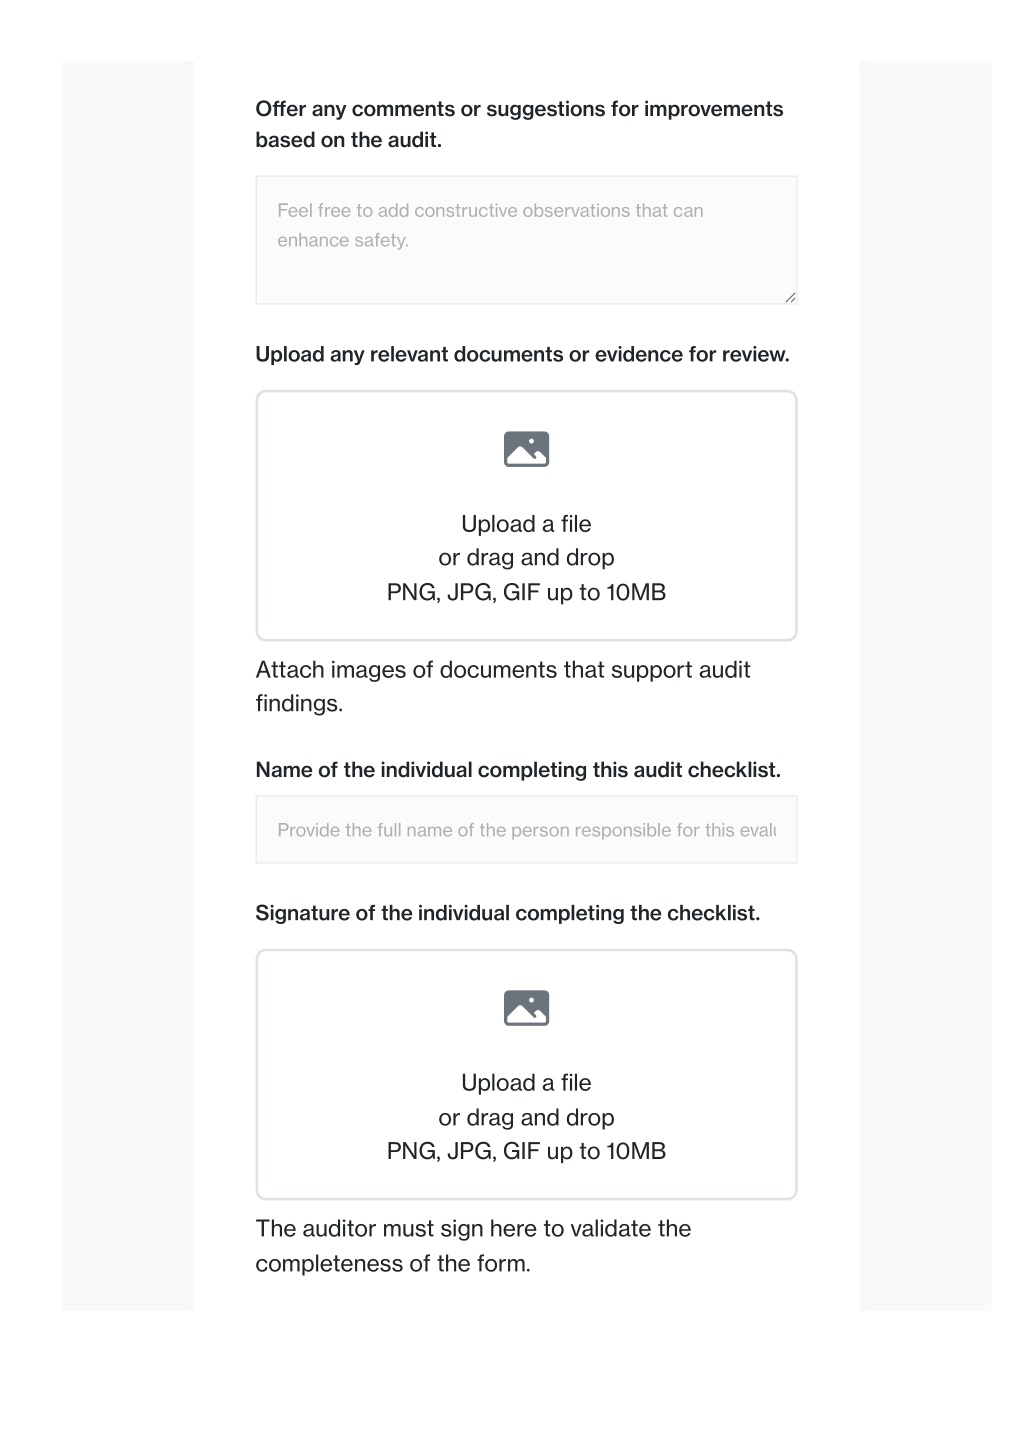Click "Upload a file" under relevant documents
Viewport: 1024px width, 1449px height.
(526, 524)
